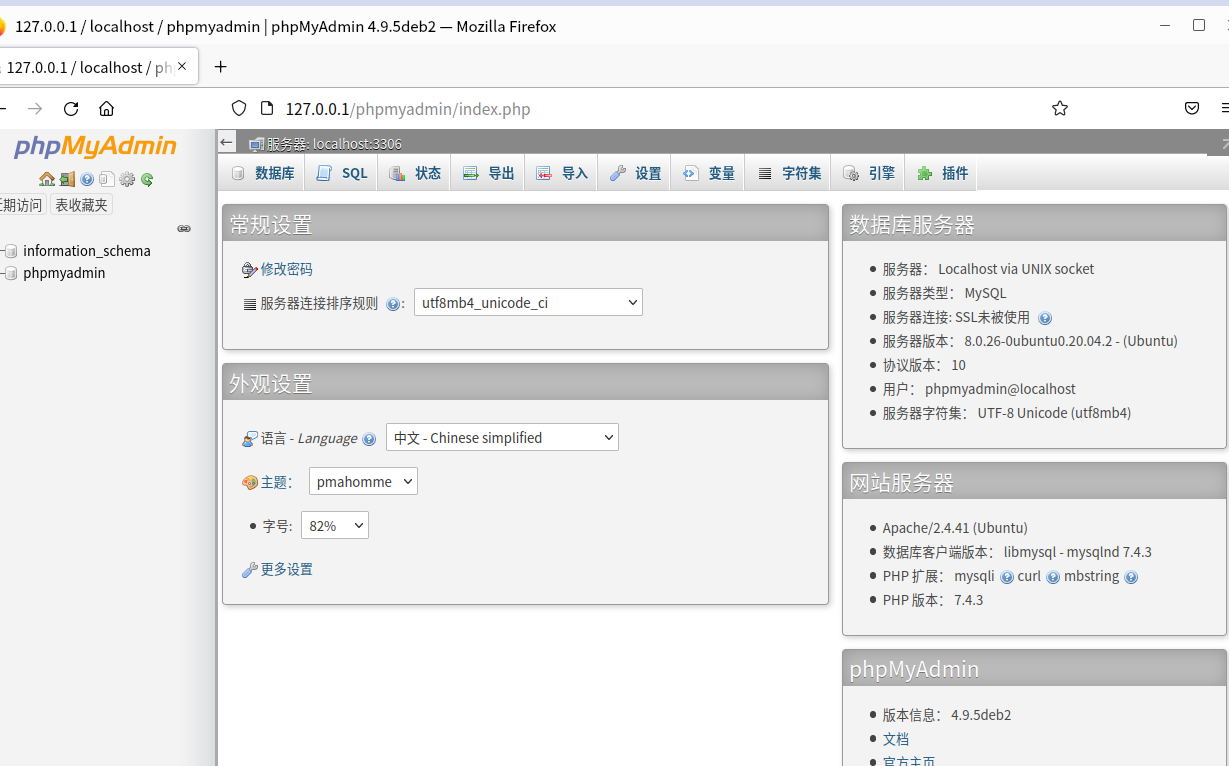Click the 更多设置 link
1229x766 pixels.
click(x=286, y=570)
